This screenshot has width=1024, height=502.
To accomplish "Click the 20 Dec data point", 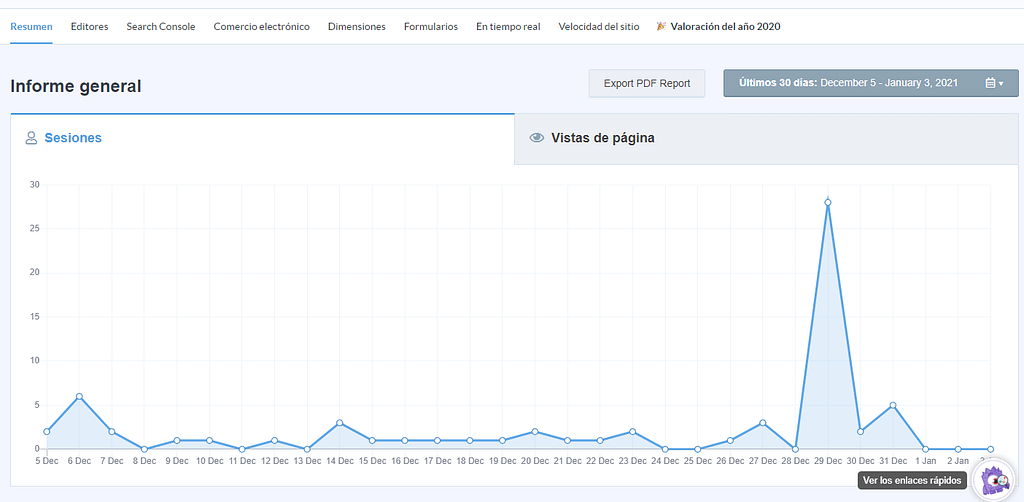I will [535, 431].
